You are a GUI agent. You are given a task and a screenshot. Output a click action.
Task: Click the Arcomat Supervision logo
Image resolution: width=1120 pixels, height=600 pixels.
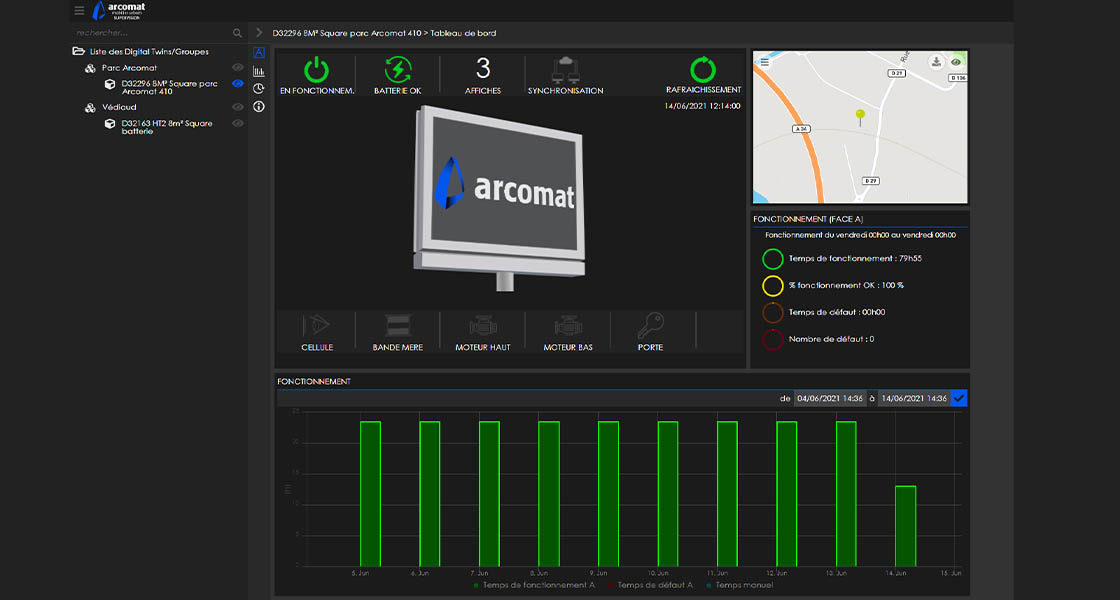coord(119,10)
